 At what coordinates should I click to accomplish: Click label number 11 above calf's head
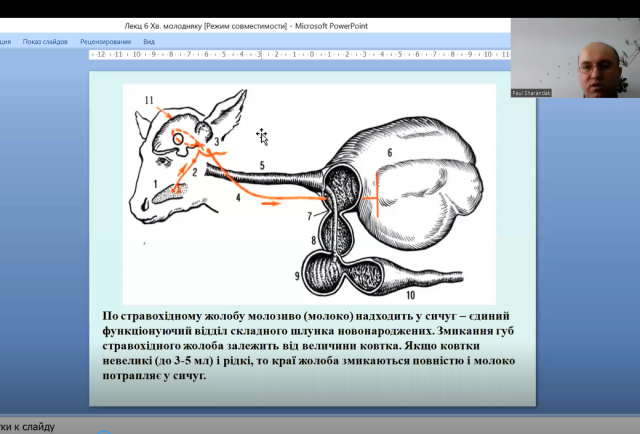[150, 101]
